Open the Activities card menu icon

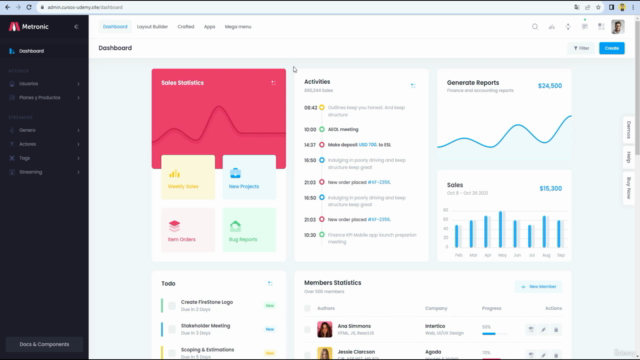(413, 86)
